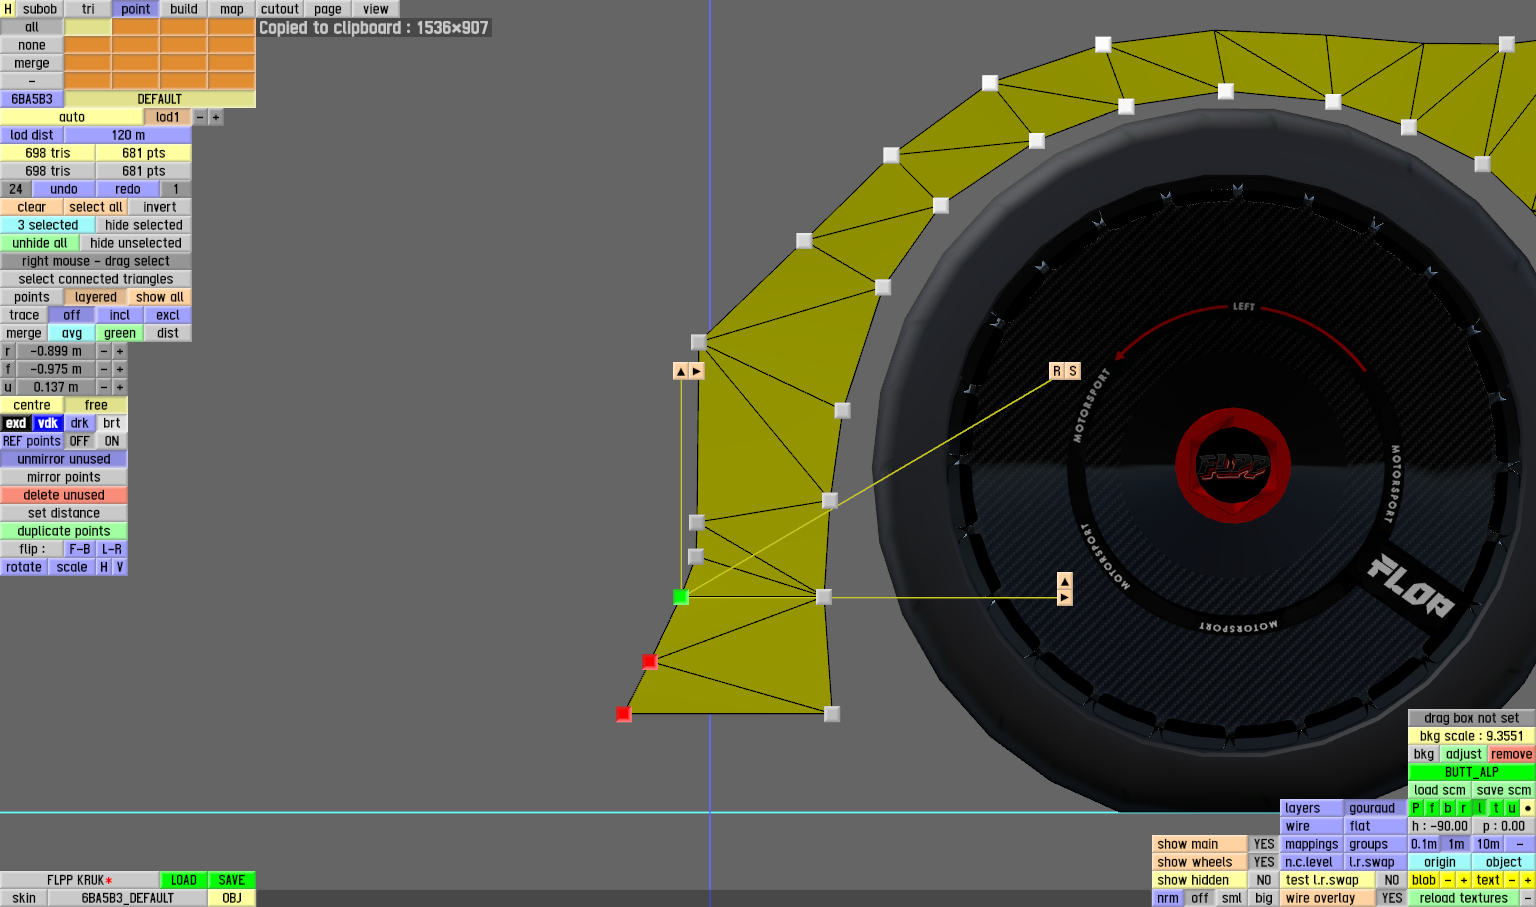The height and width of the screenshot is (907, 1536).
Task: Open the map tab
Action: [x=232, y=9]
